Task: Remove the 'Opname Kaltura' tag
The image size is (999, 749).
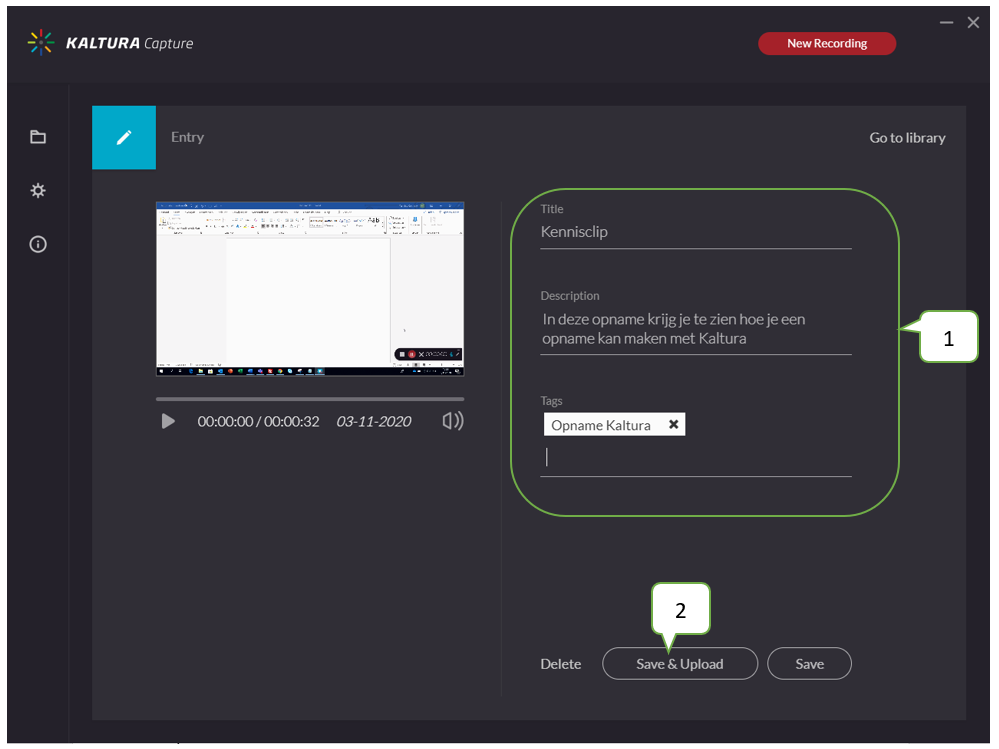Action: pyautogui.click(x=673, y=424)
